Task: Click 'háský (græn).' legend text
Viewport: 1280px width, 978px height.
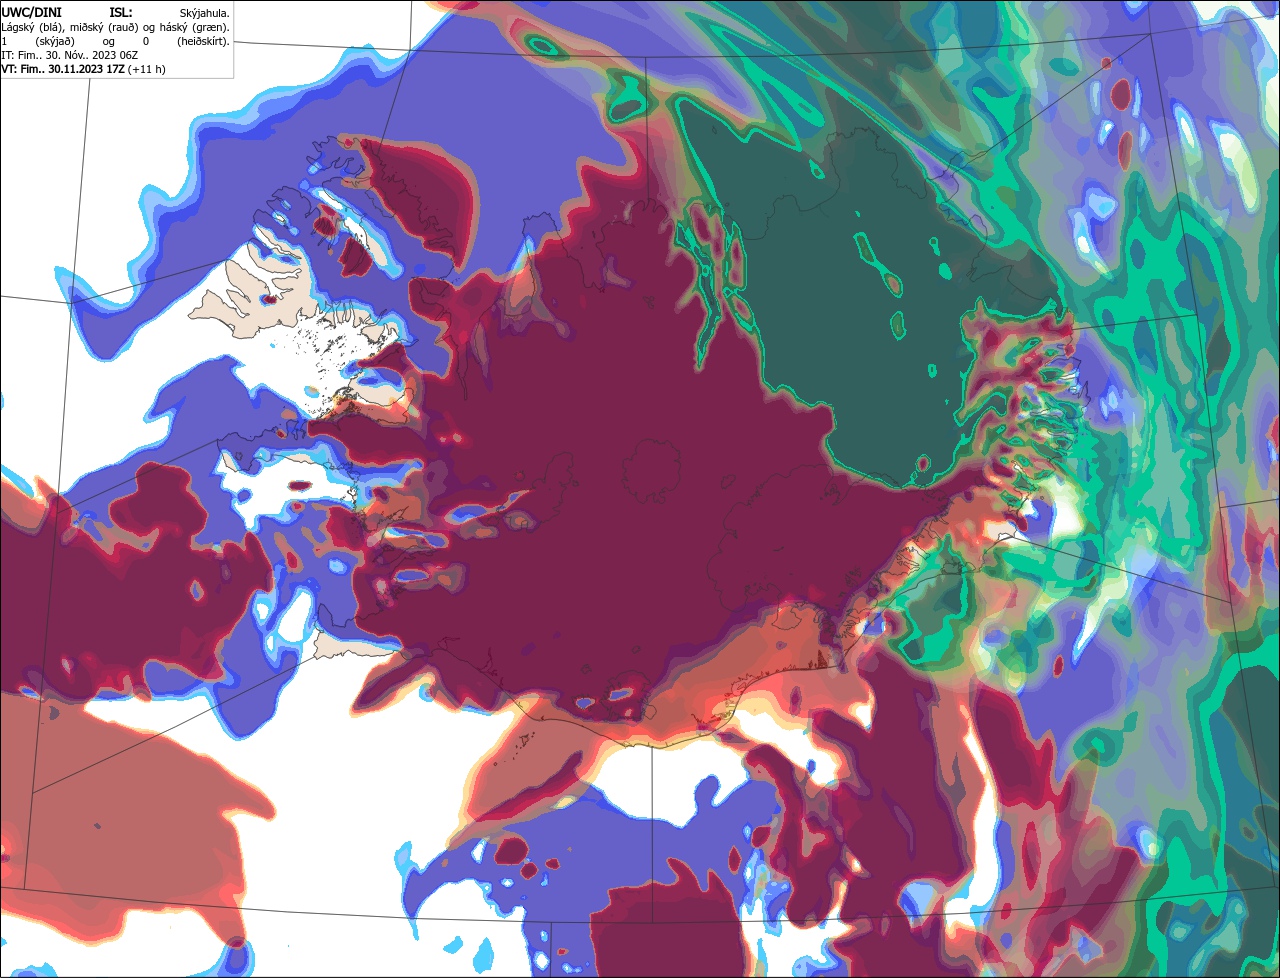Action: [x=195, y=28]
